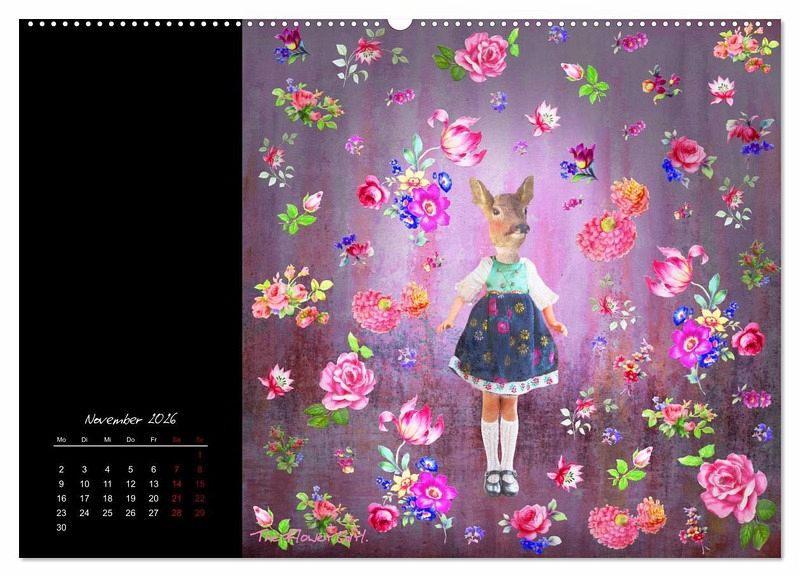Pick date 2 in the calendar
This screenshot has width=800, height=577.
(x=61, y=469)
